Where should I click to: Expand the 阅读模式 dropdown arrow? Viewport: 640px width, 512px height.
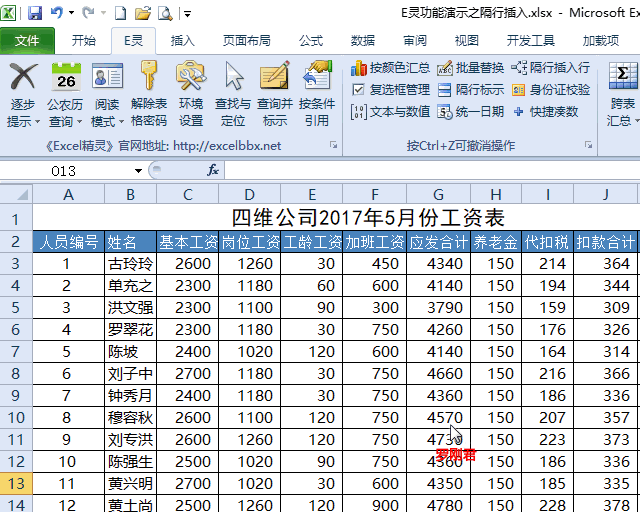pyautogui.click(x=122, y=122)
